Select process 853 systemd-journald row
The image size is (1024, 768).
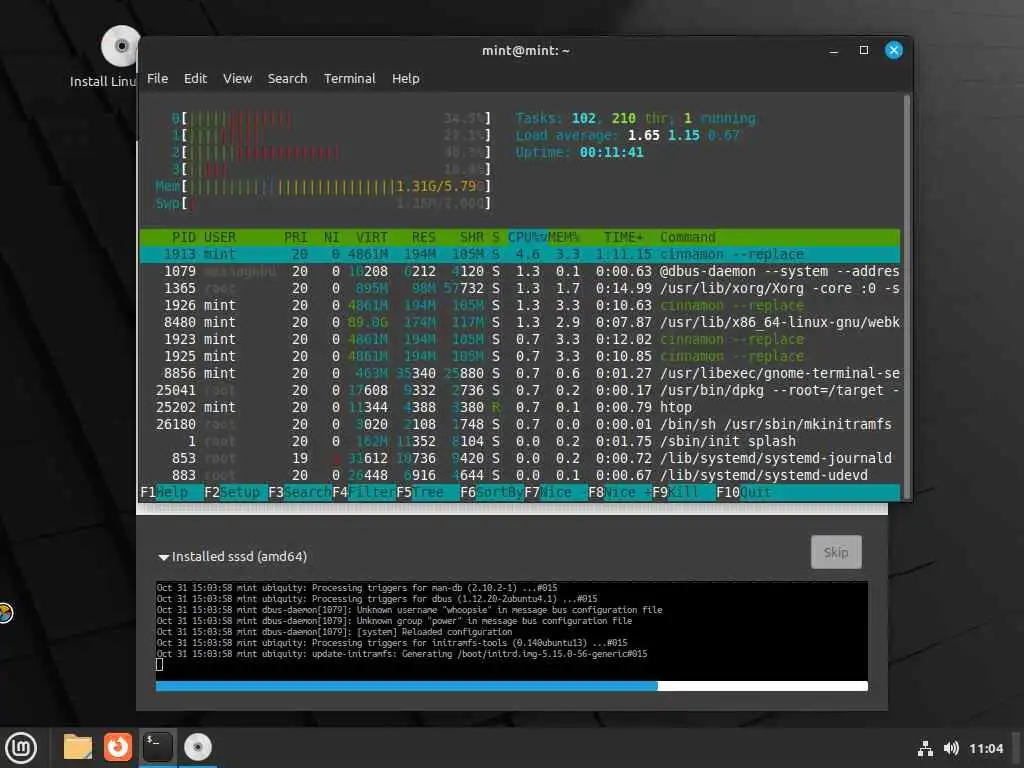(x=519, y=458)
